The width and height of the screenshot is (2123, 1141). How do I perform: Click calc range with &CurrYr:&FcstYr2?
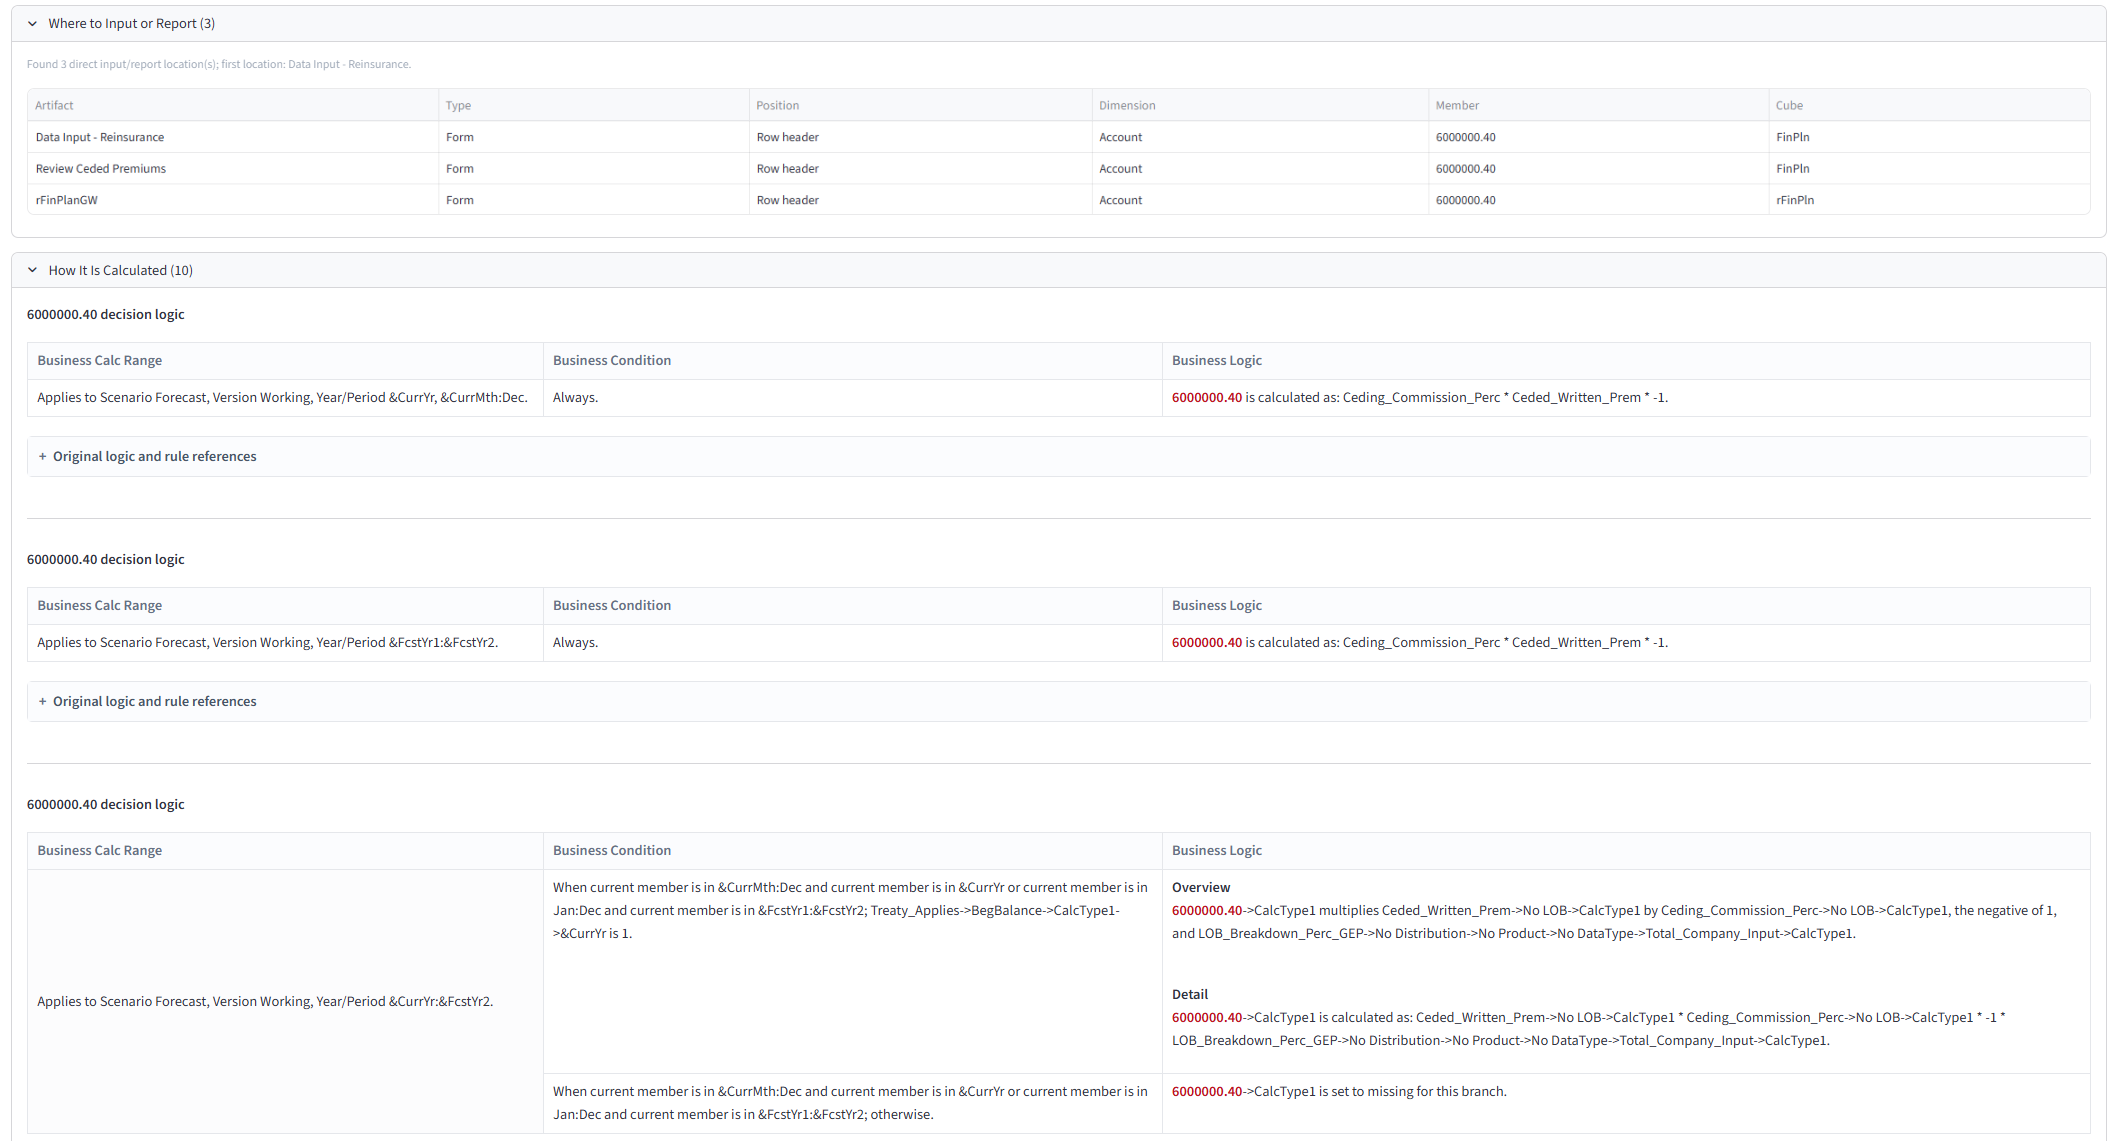(x=265, y=1001)
